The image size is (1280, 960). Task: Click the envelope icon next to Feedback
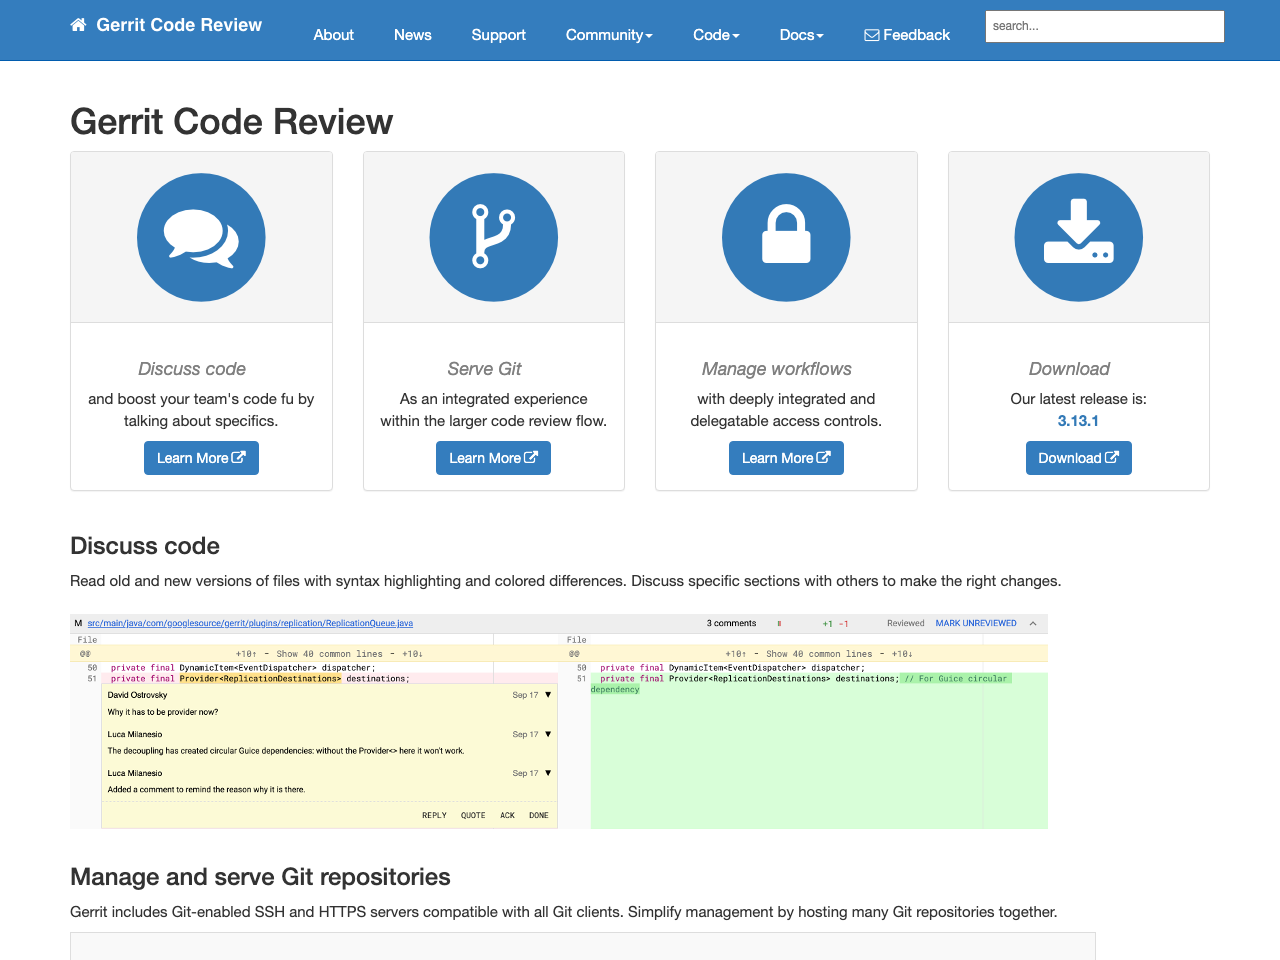click(871, 35)
